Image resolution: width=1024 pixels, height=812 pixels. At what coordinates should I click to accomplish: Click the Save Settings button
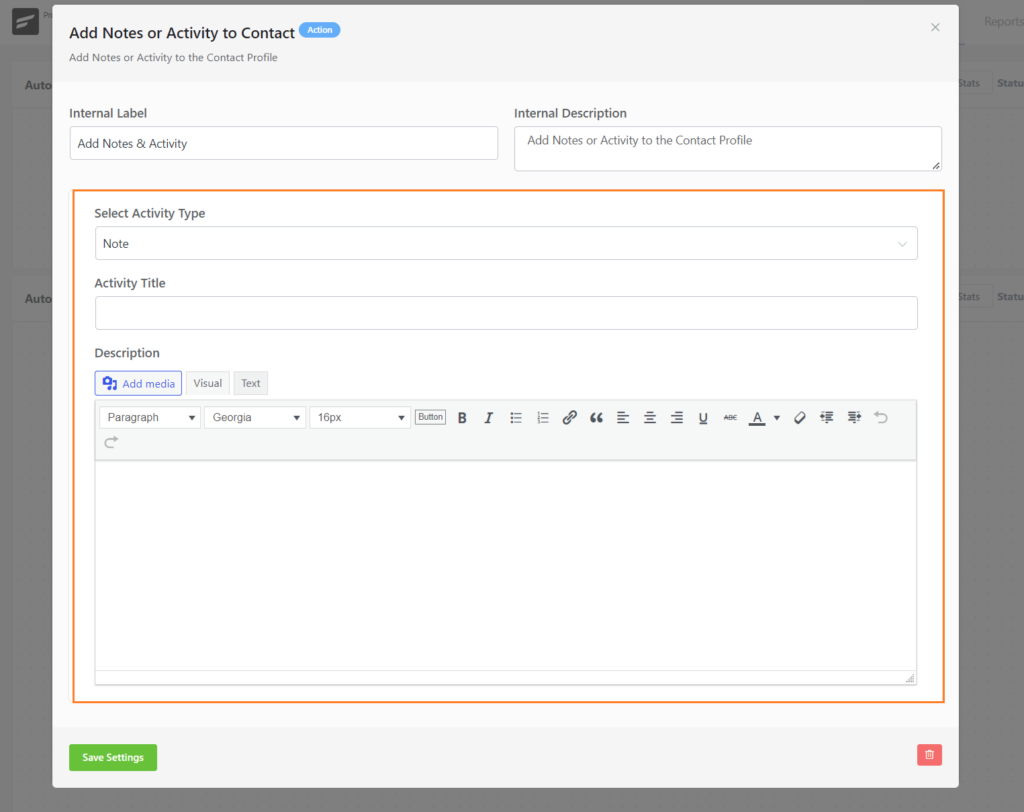112,757
